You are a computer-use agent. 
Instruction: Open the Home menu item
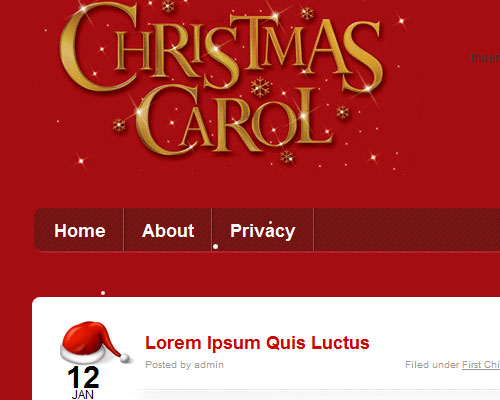coord(80,230)
